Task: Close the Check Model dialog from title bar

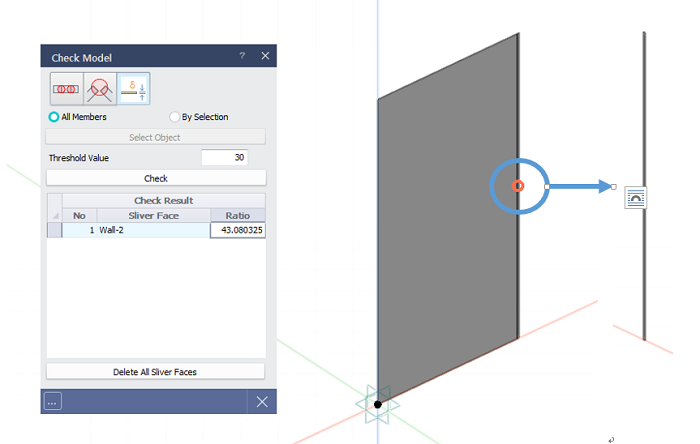Action: (x=265, y=57)
